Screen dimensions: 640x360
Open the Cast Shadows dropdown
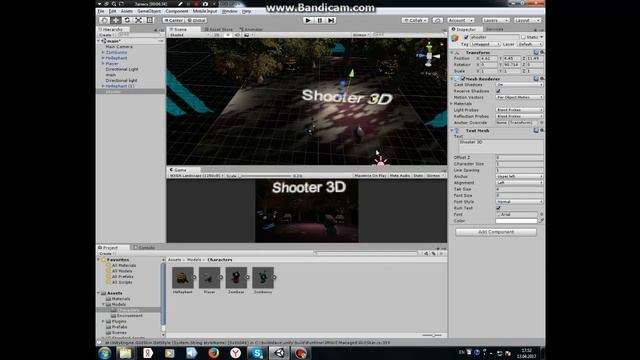(x=520, y=85)
